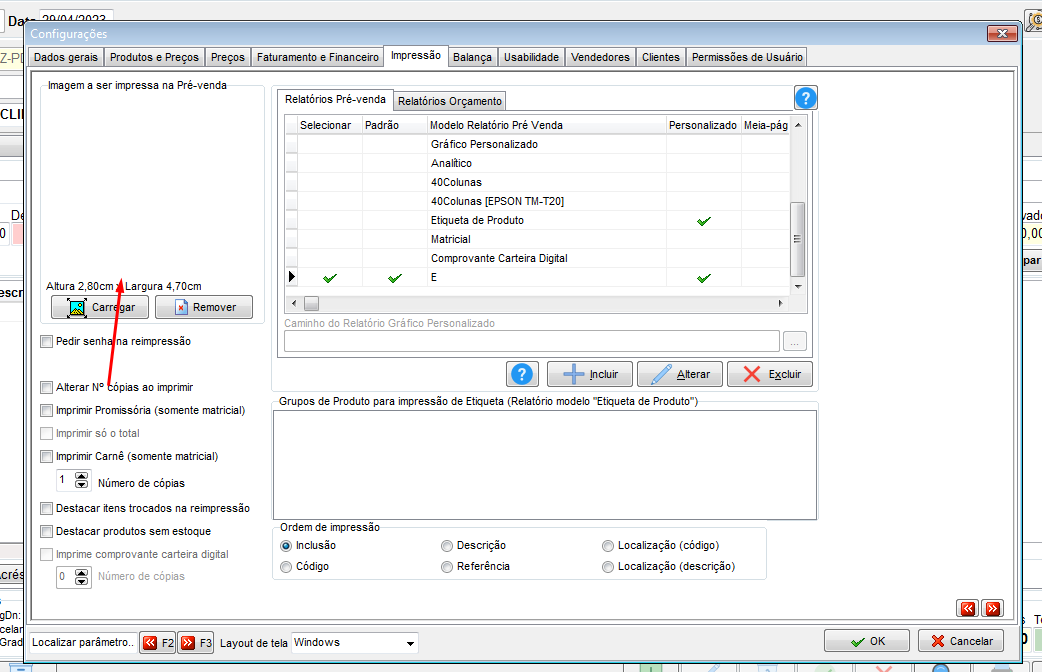Enable Pedir senha na reimpressão
1042x672 pixels.
tap(47, 342)
